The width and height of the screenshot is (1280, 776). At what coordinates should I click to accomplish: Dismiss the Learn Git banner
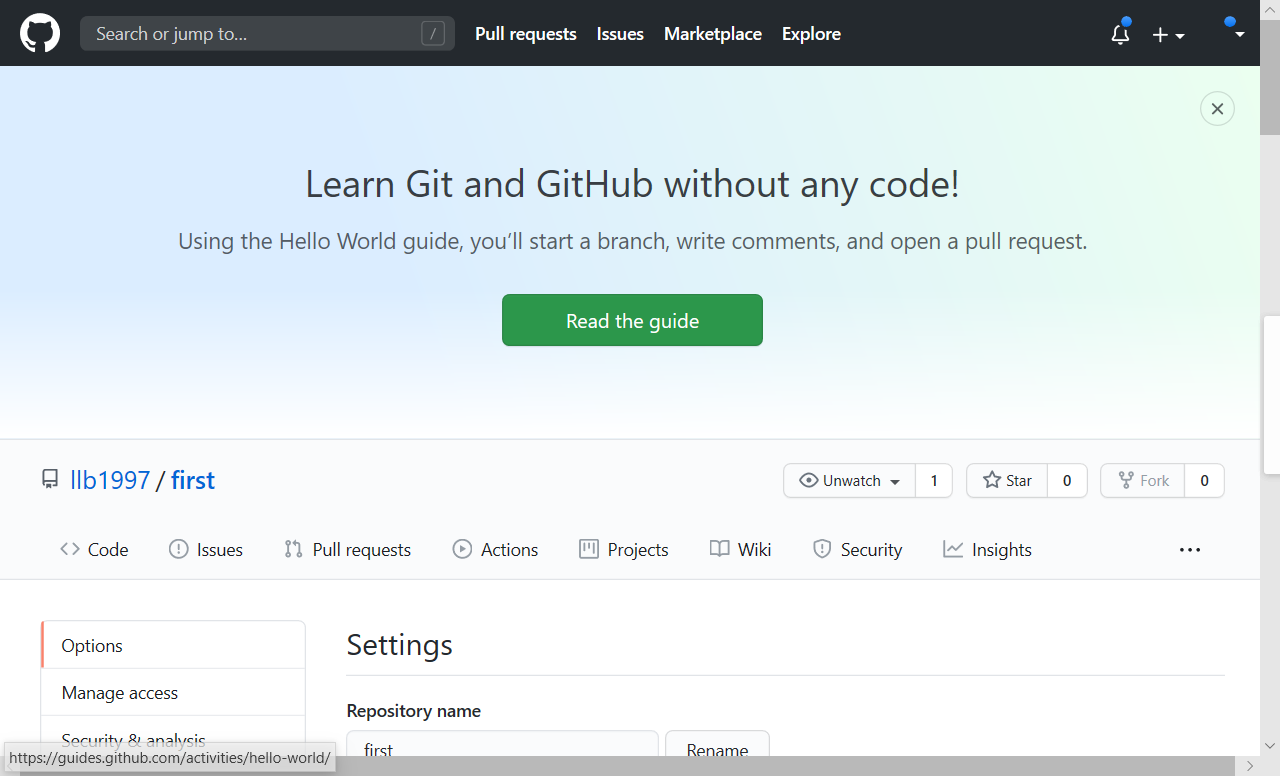[x=1217, y=109]
